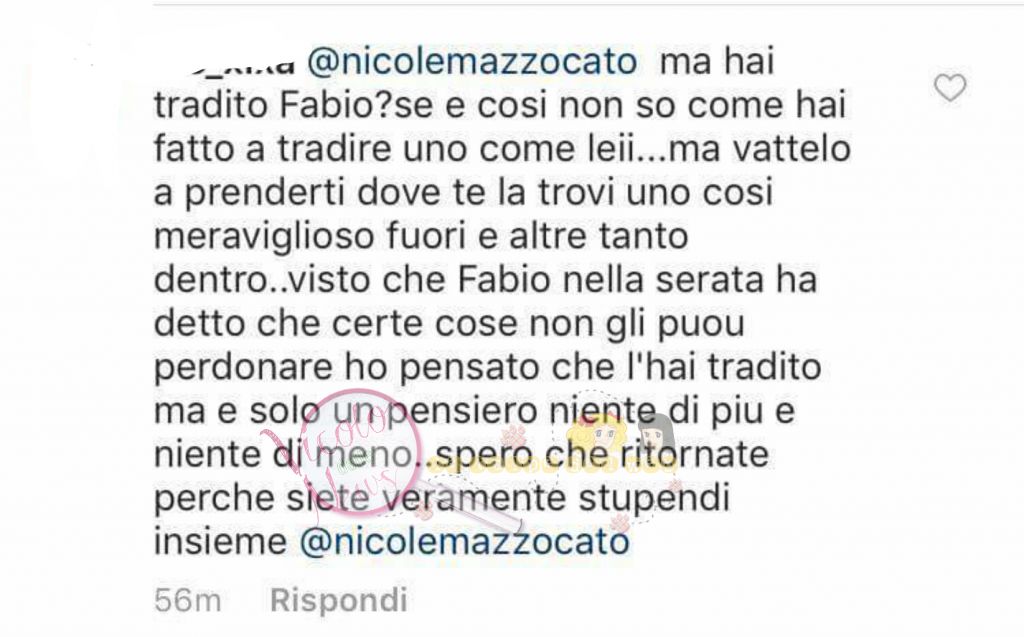Click the 56m timestamp
1024x637 pixels.
(188, 600)
